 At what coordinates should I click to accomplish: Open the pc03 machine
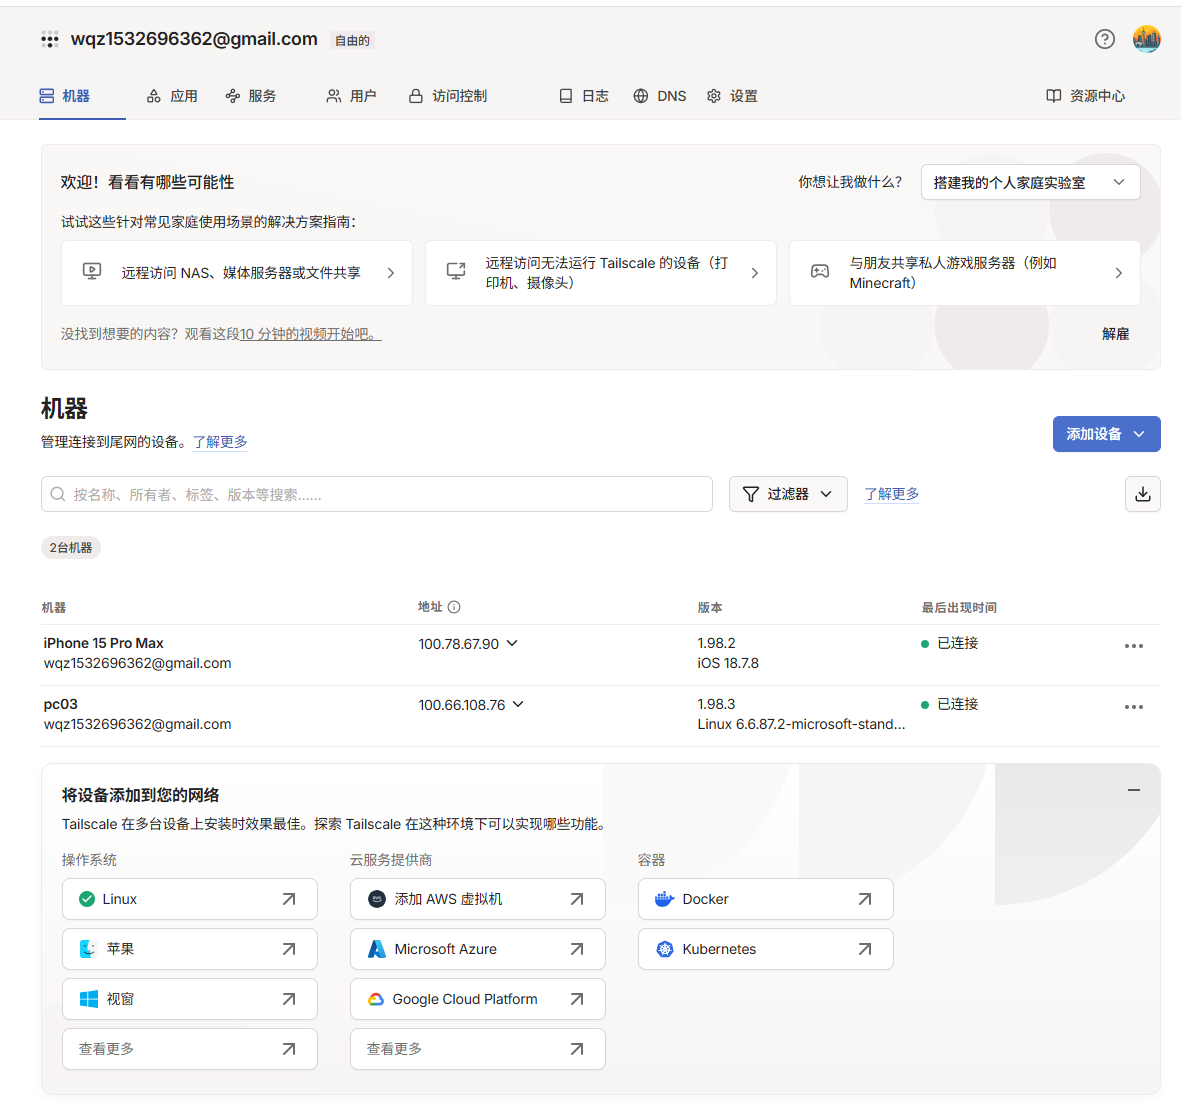click(x=60, y=704)
